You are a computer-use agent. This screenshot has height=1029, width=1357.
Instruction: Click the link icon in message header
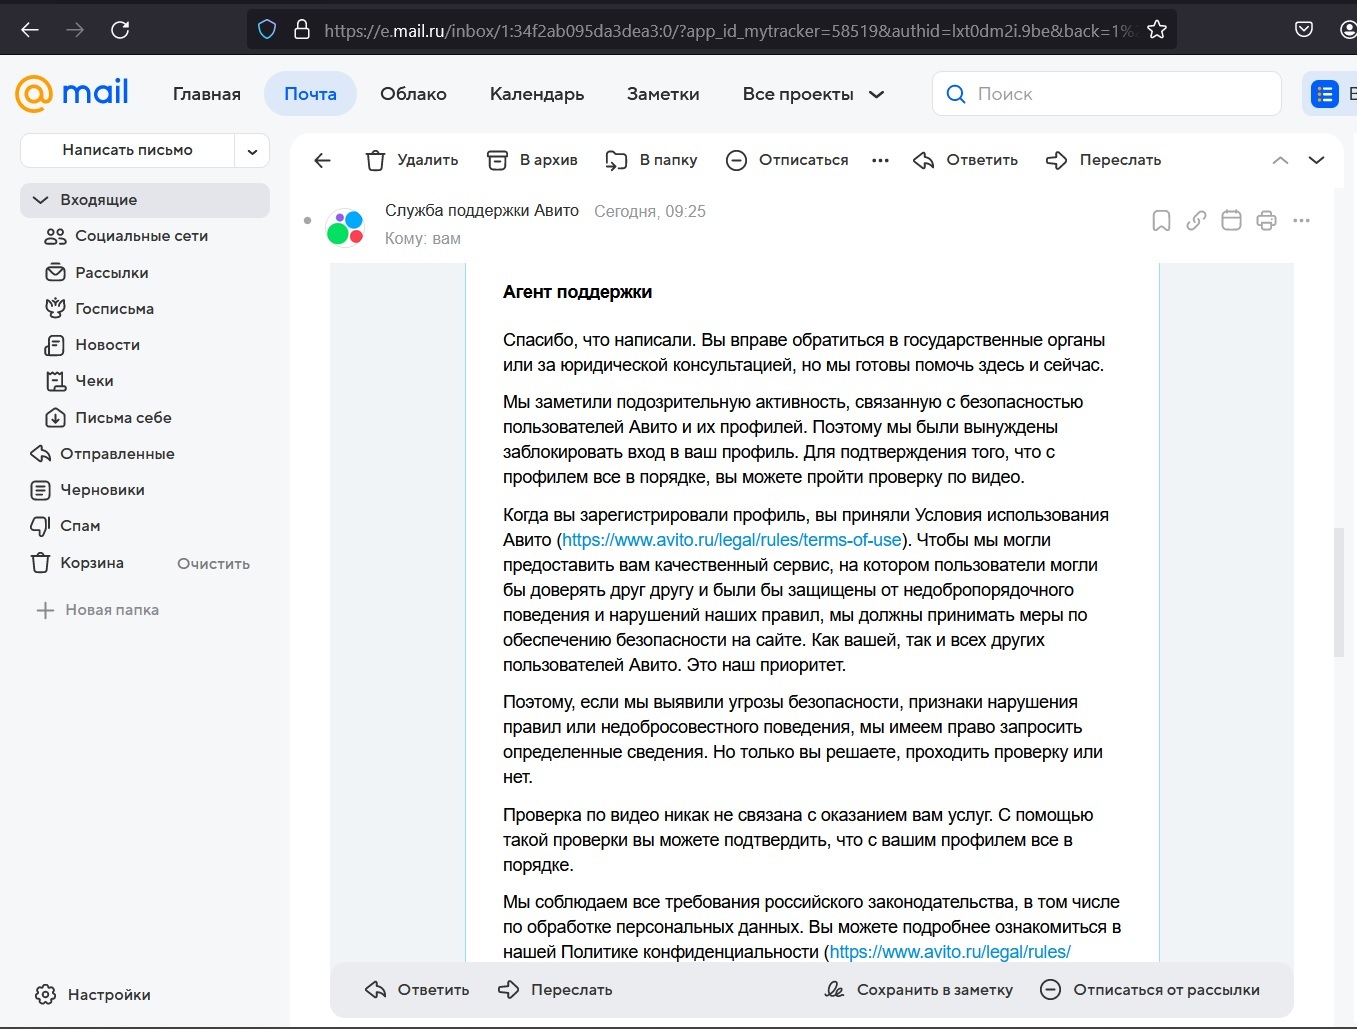click(1196, 220)
